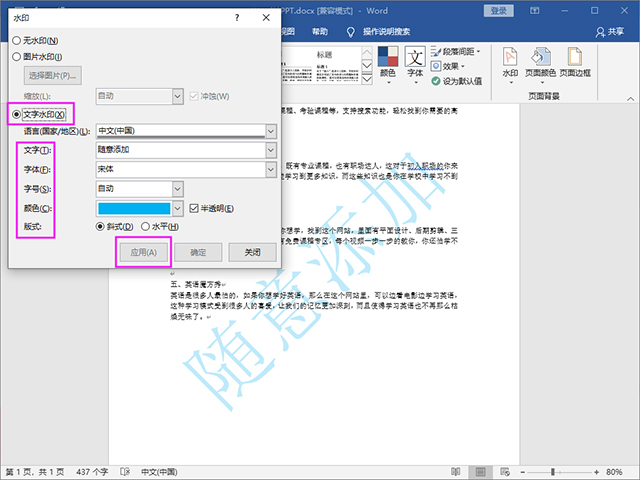Image resolution: width=640 pixels, height=480 pixels.
Task: Open theme Fonts (字体) gallery
Action: [x=415, y=64]
